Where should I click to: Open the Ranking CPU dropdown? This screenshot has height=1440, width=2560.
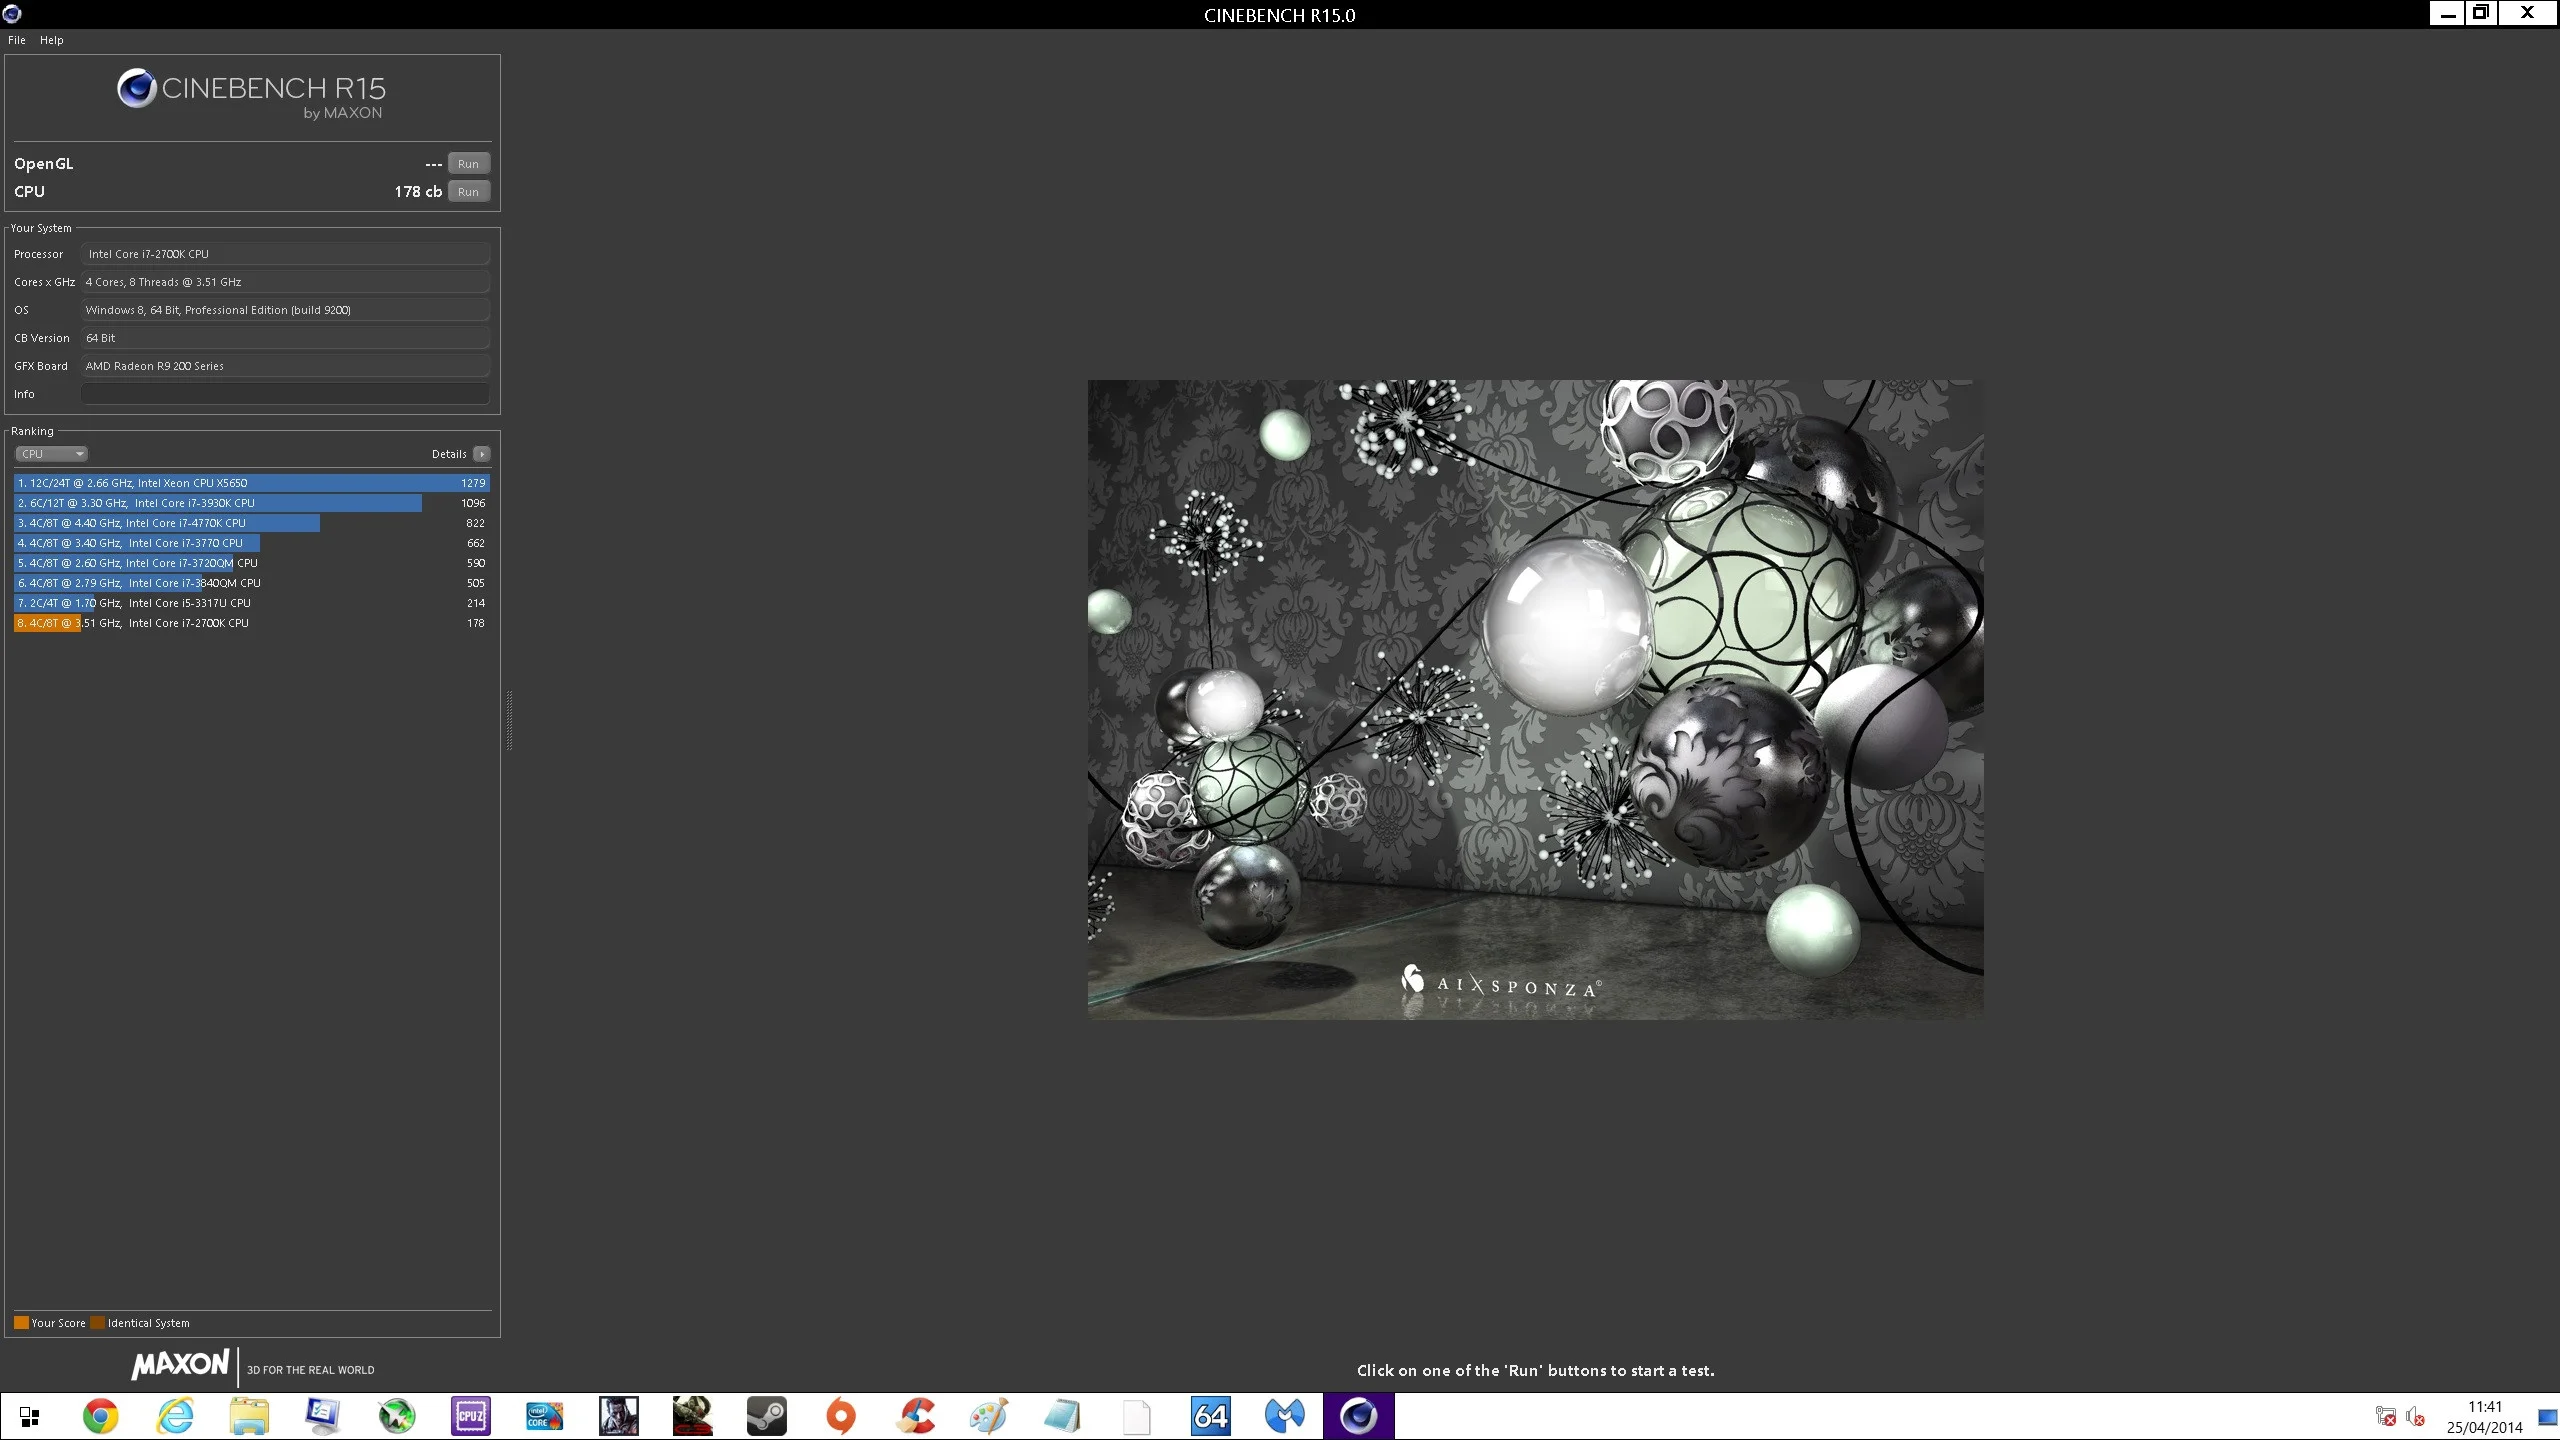(51, 454)
